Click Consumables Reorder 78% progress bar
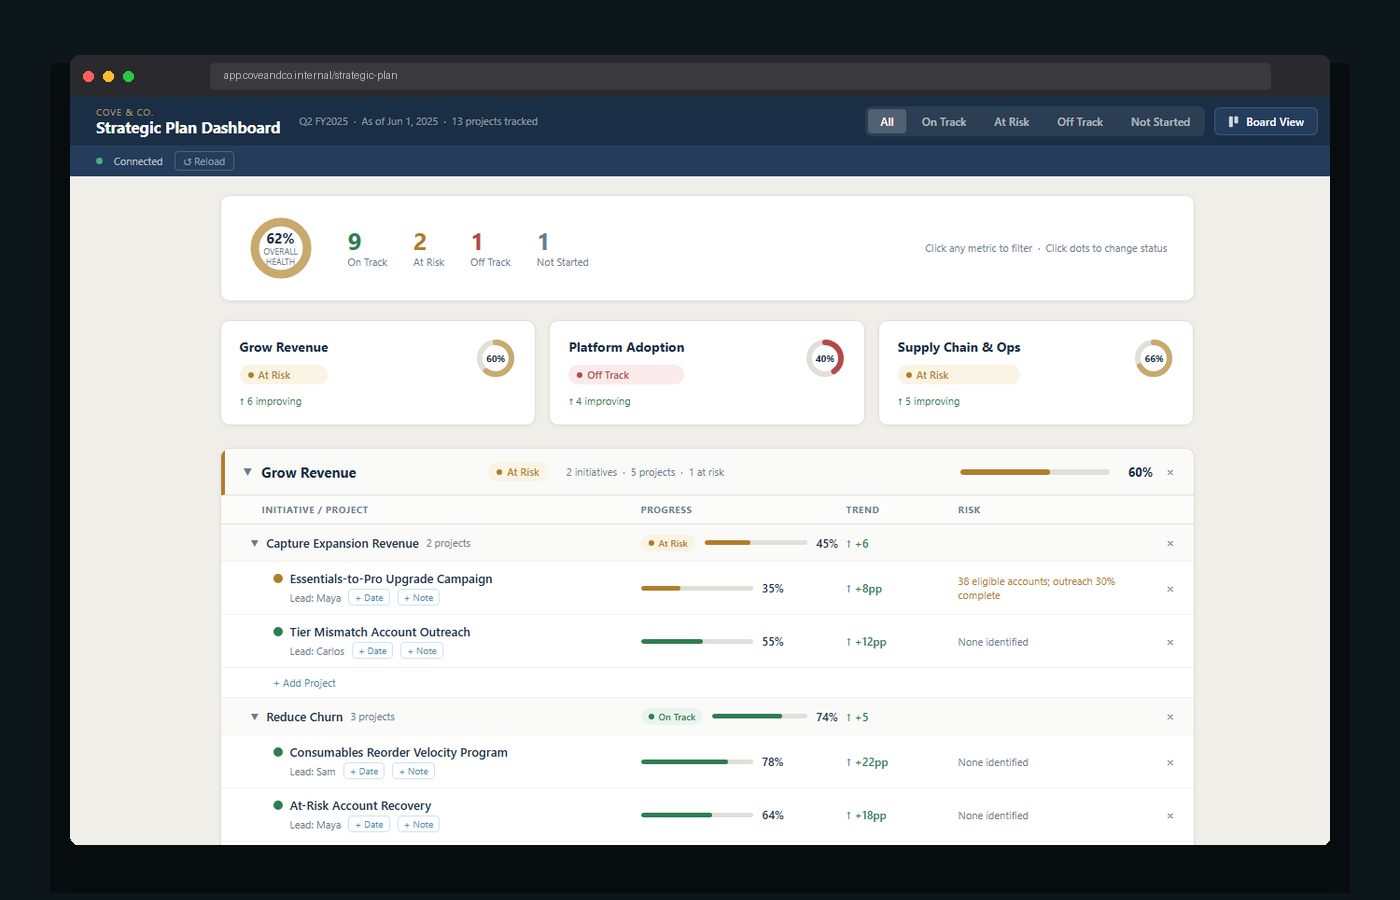The height and width of the screenshot is (900, 1400). [697, 762]
